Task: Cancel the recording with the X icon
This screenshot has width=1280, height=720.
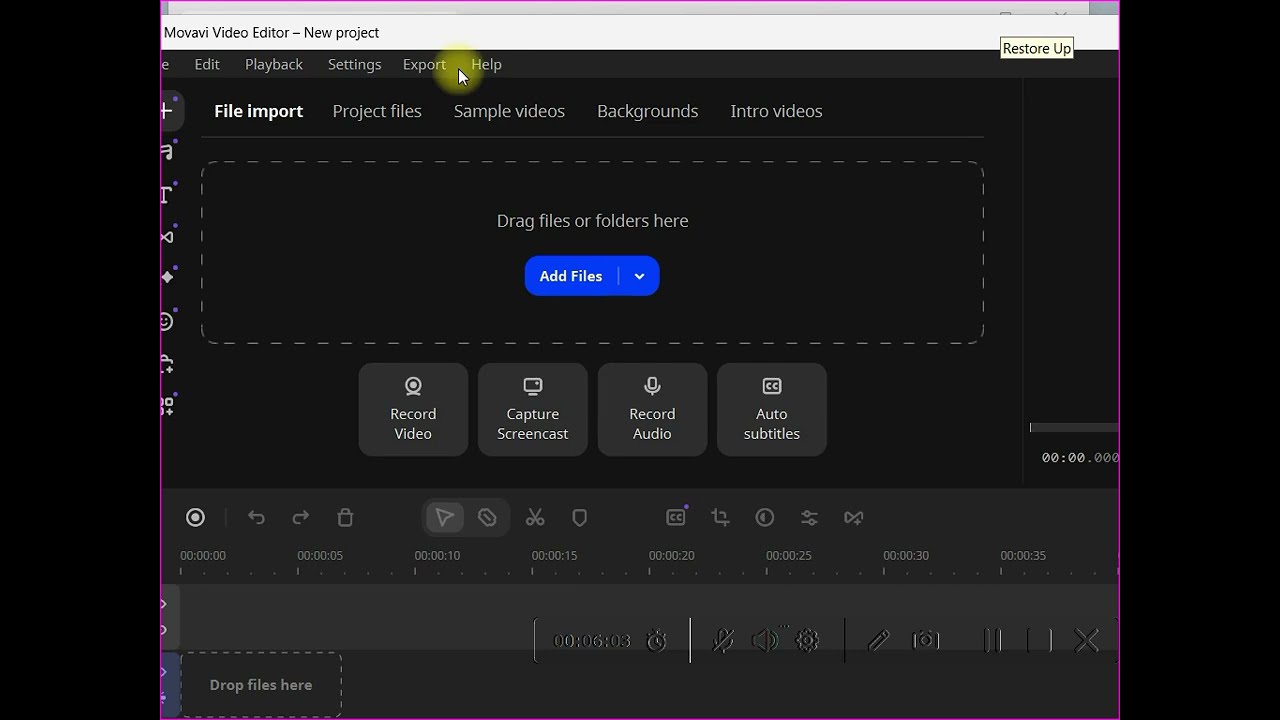Action: point(1087,641)
